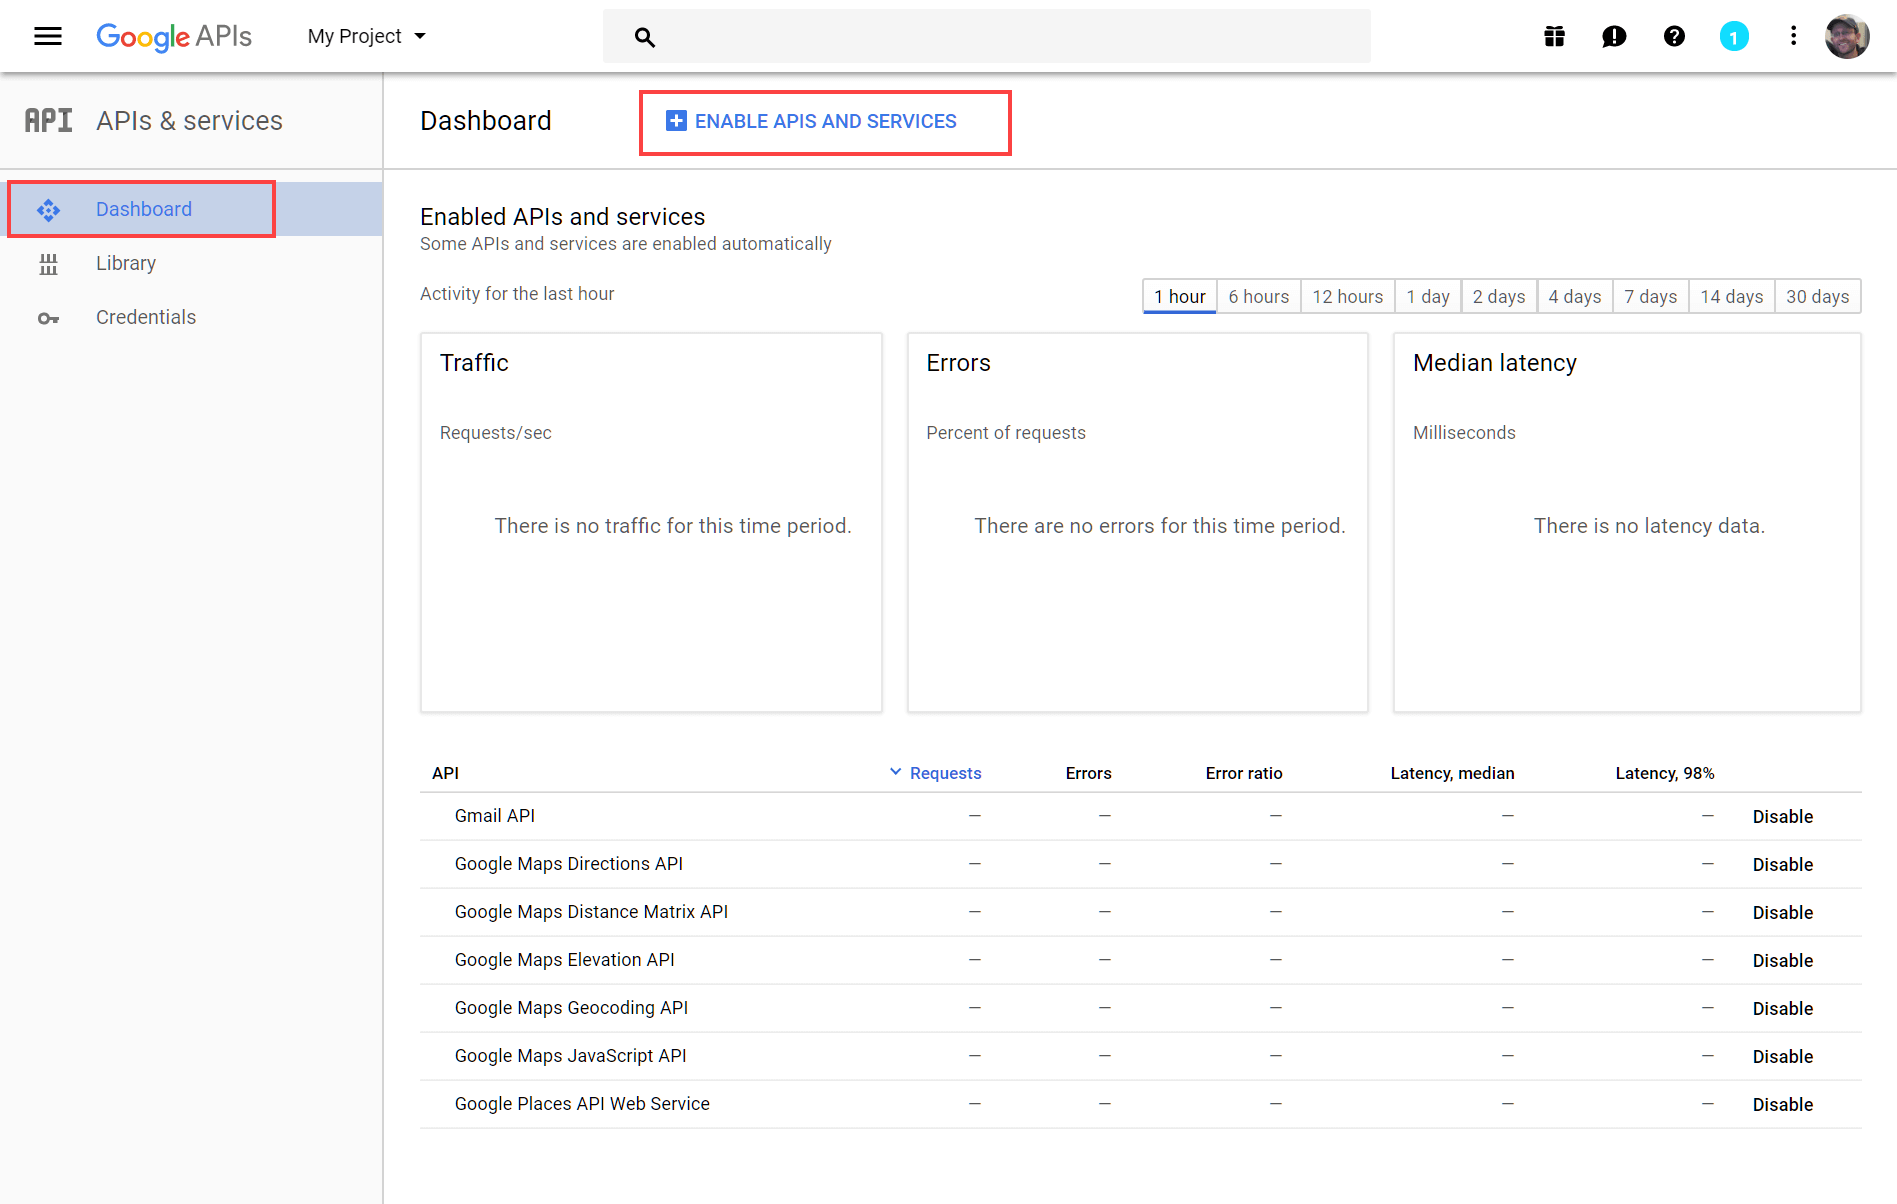Click the Library shelf icon
1897x1204 pixels.
48,264
